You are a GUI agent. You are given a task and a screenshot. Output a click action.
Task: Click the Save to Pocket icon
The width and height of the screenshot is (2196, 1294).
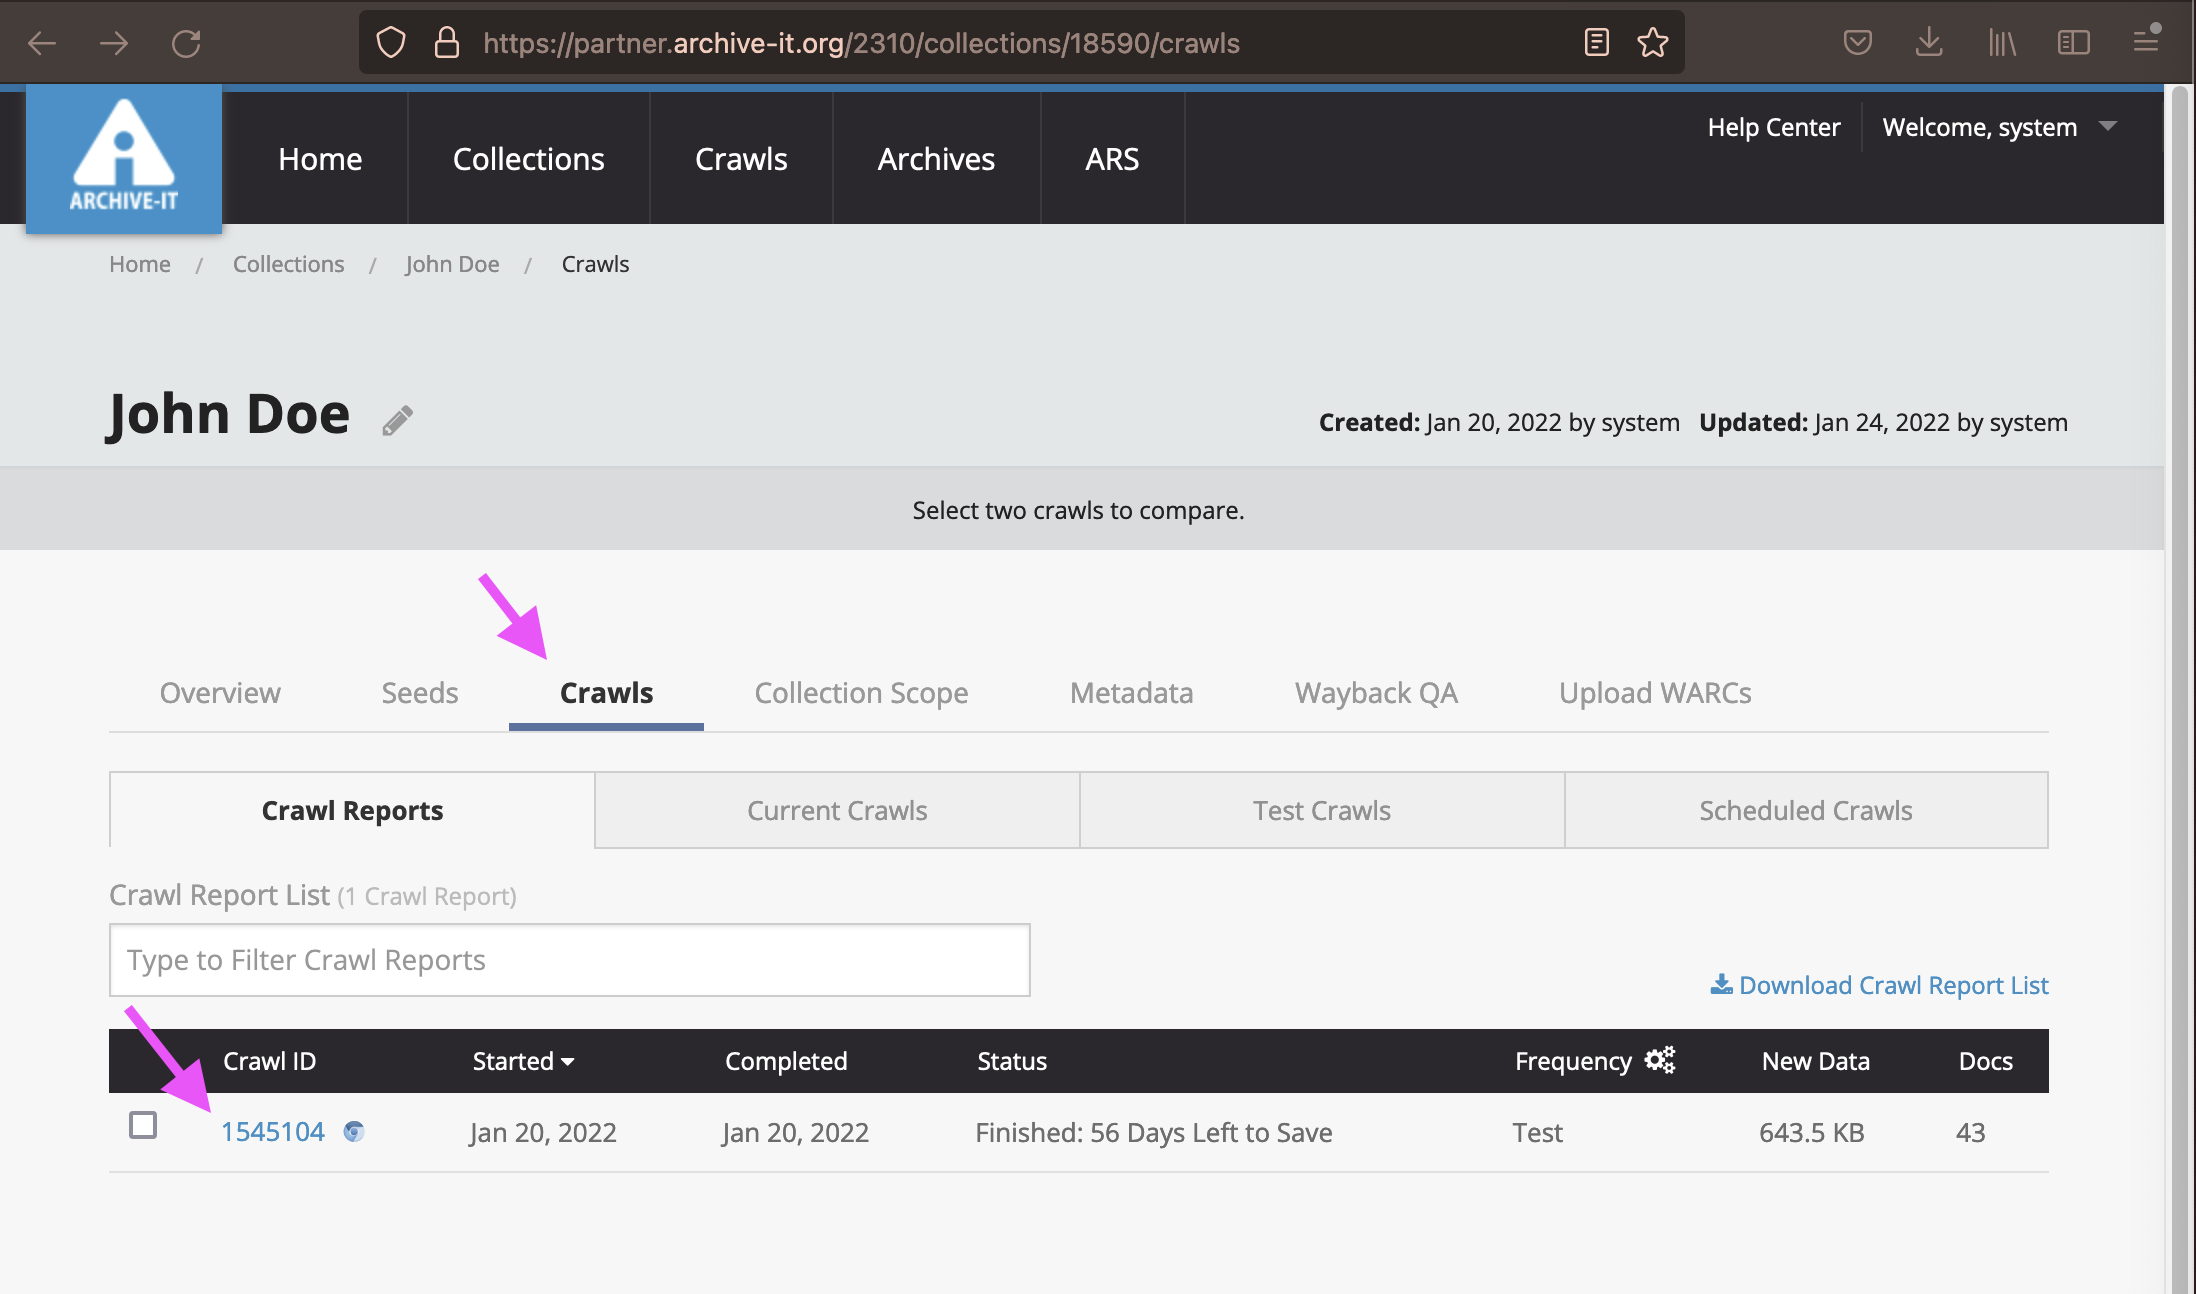pos(1857,43)
